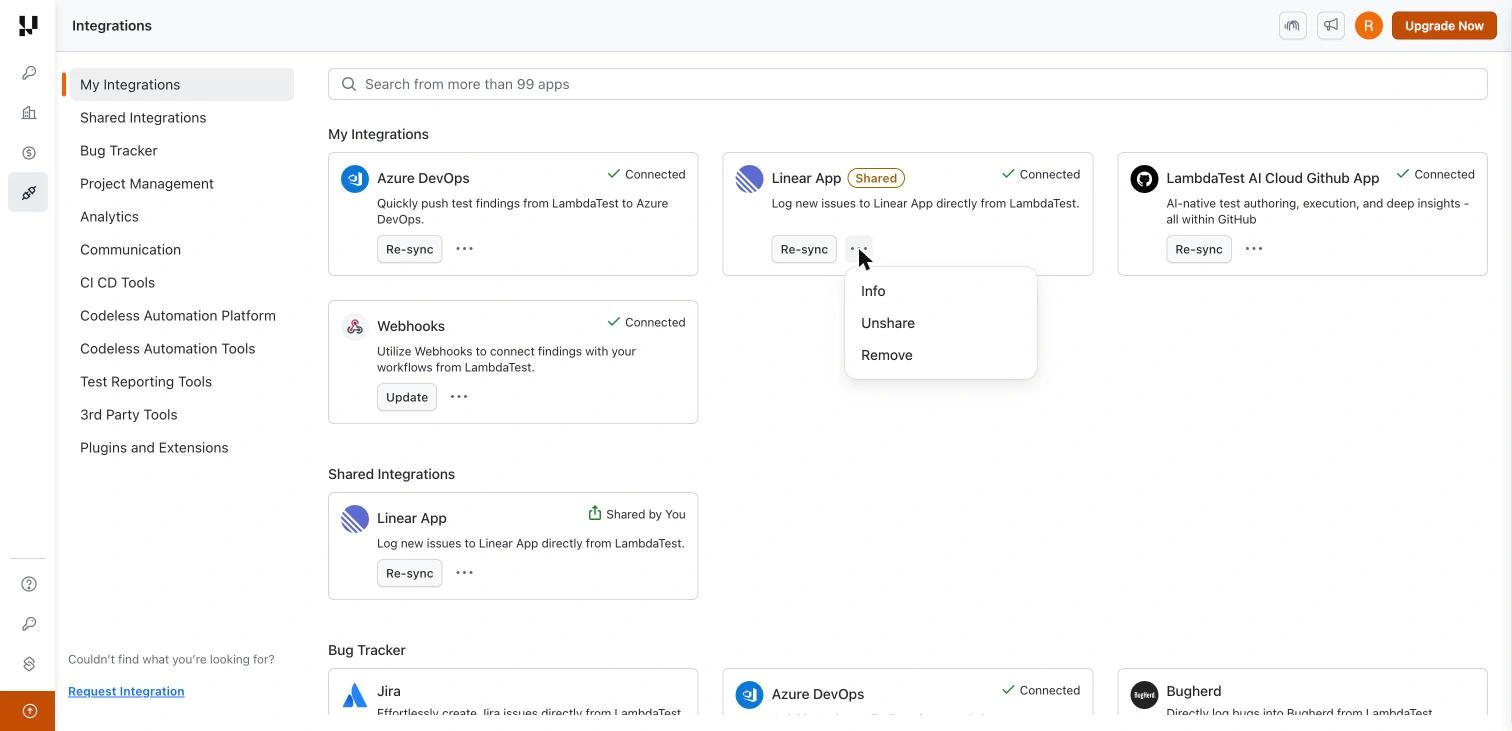Image resolution: width=1512 pixels, height=731 pixels.
Task: Switch to the Analytics category
Action: pyautogui.click(x=109, y=217)
